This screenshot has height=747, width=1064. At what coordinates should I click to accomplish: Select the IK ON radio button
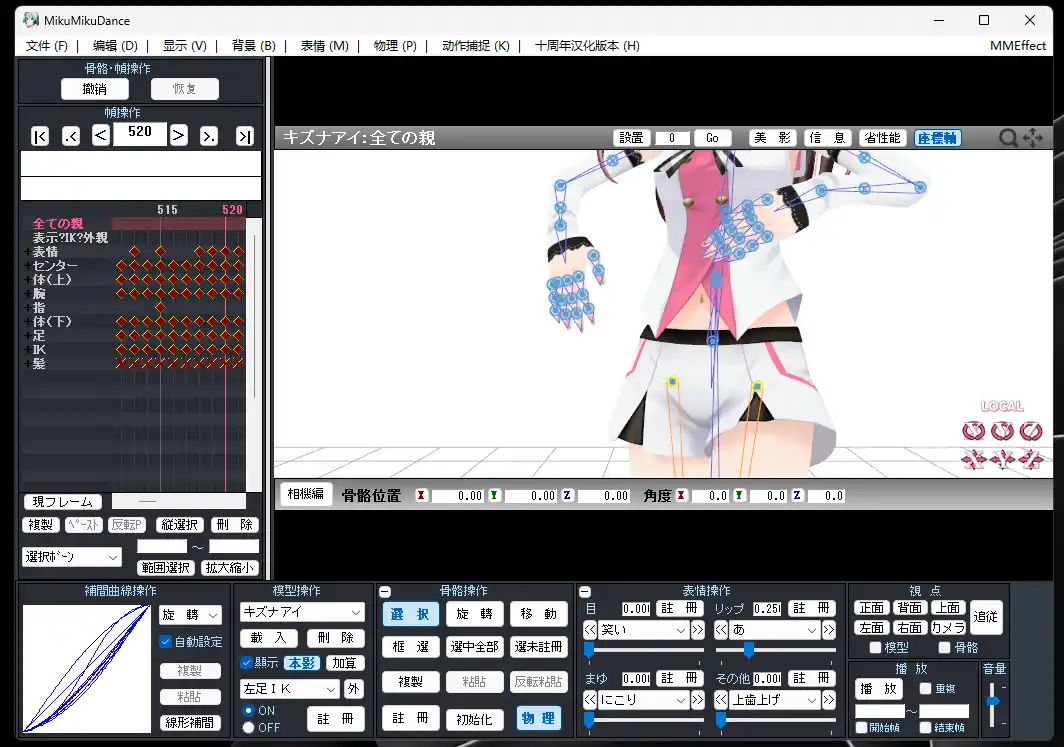248,710
